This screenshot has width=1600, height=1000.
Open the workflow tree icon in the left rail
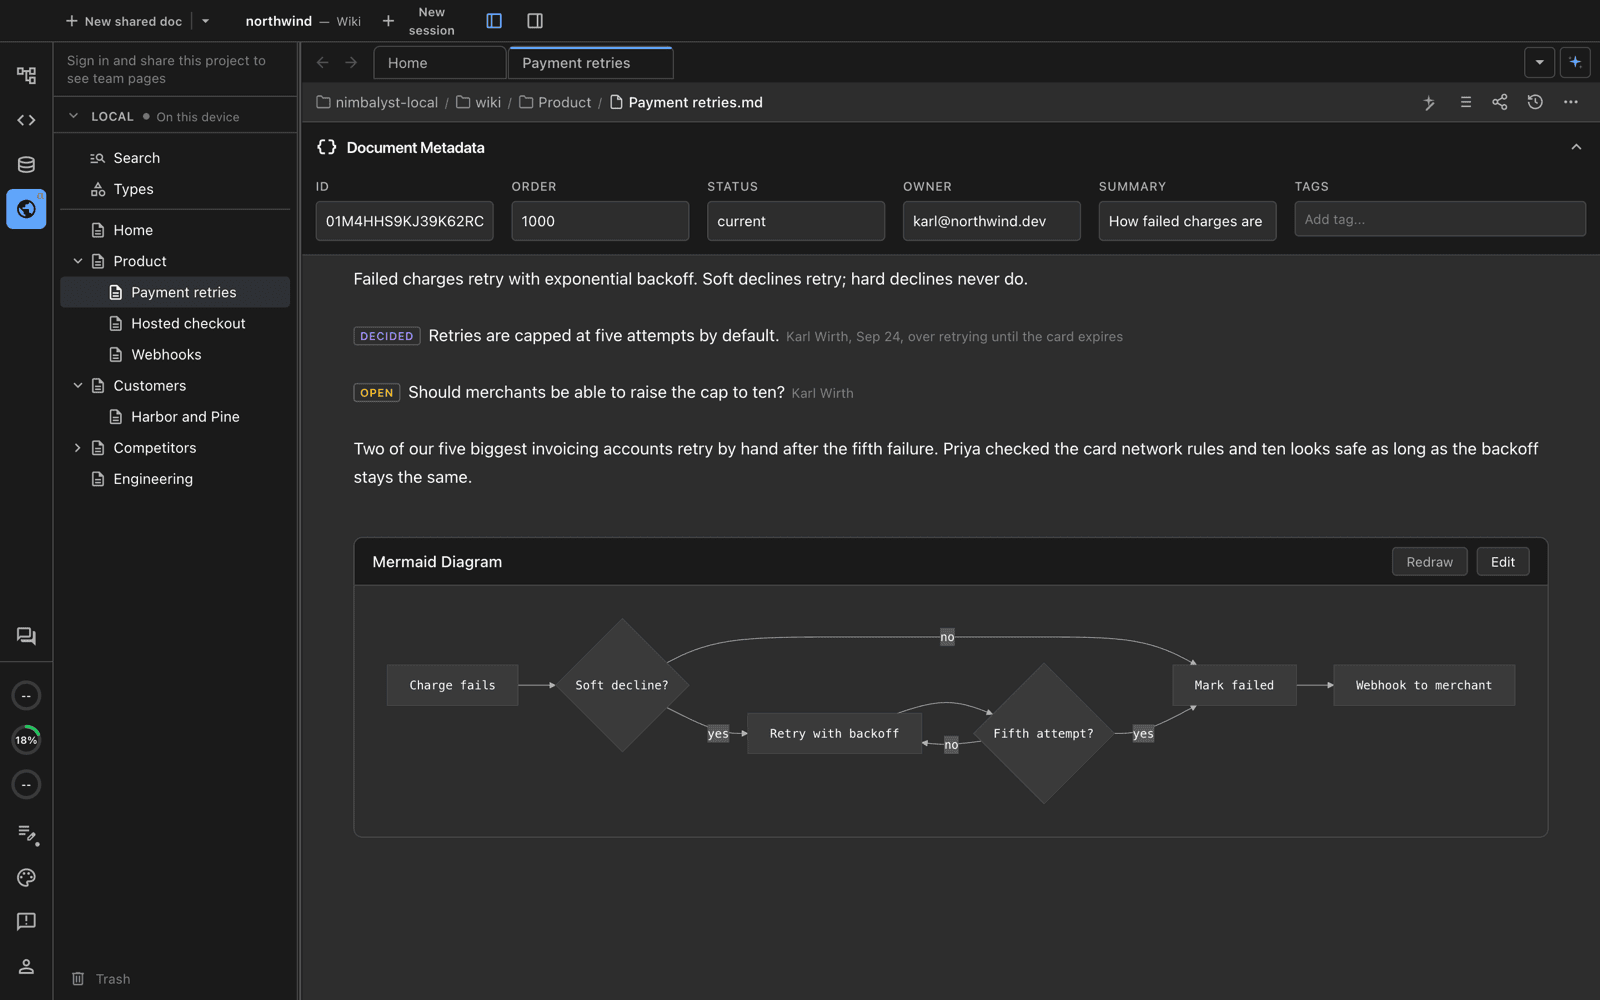26,75
